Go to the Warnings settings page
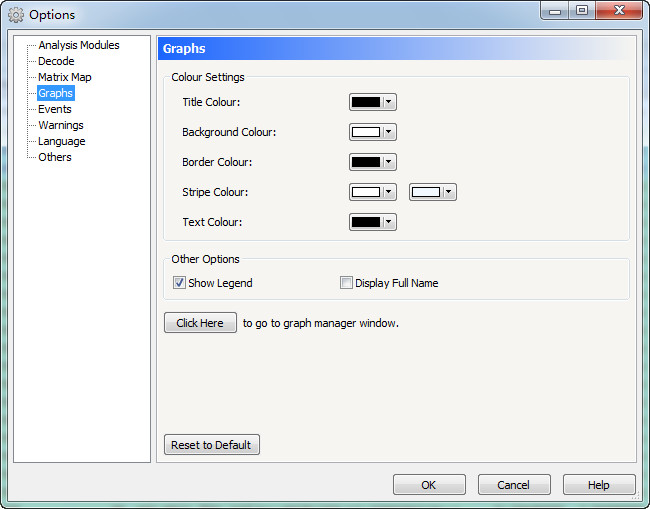This screenshot has height=509, width=650. point(60,125)
